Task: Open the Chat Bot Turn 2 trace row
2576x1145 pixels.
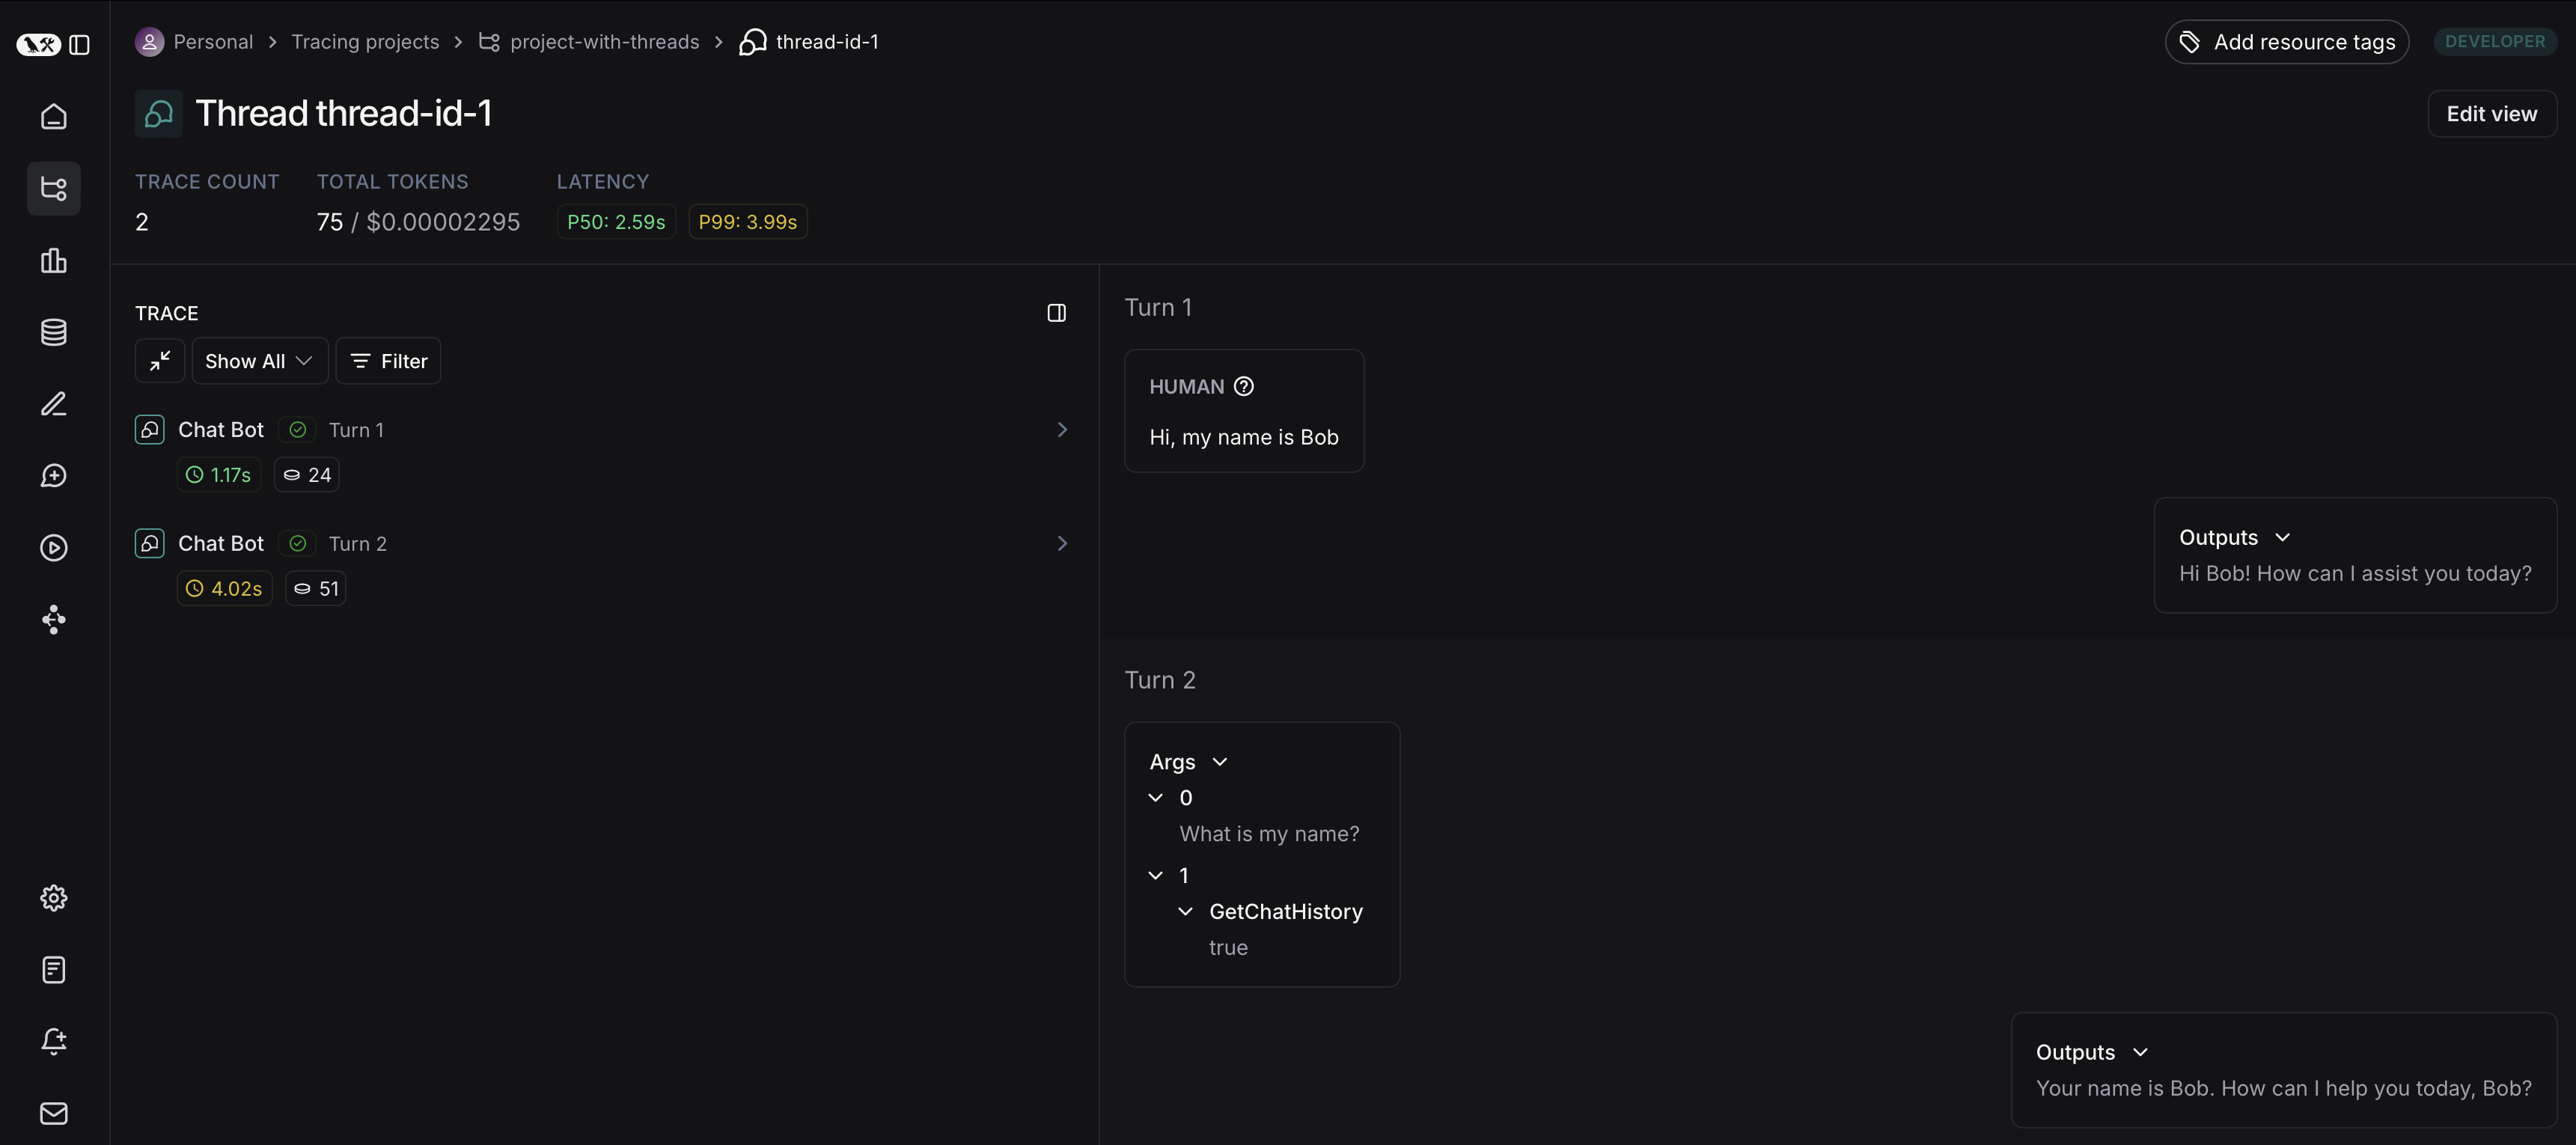Action: (x=600, y=544)
